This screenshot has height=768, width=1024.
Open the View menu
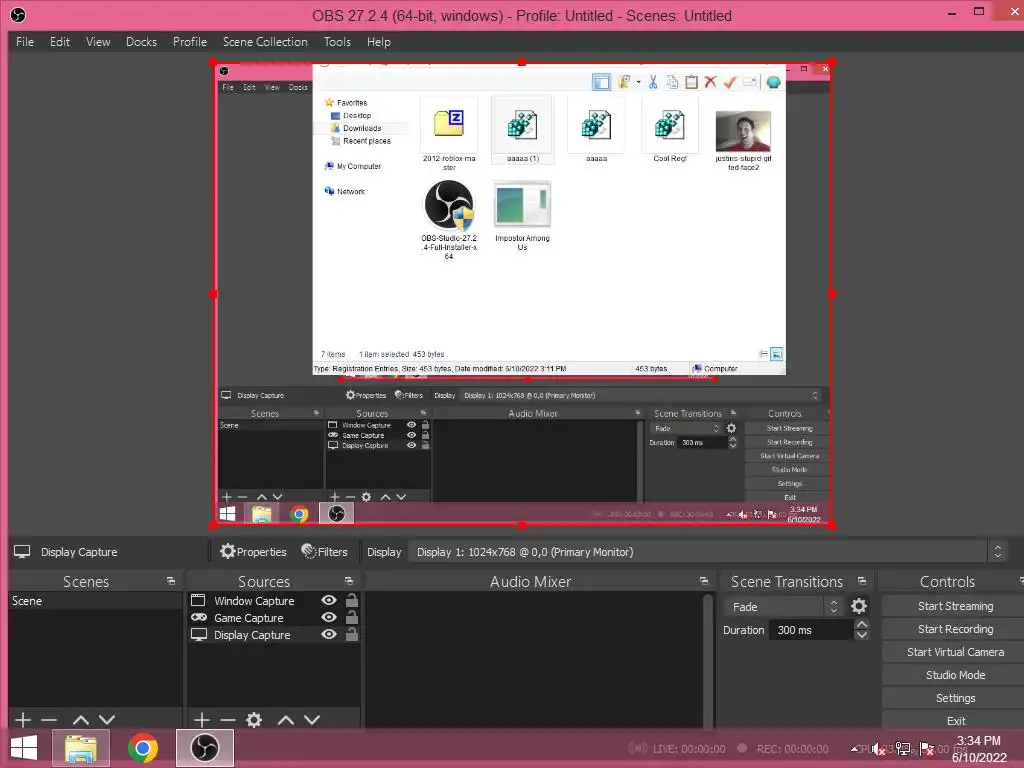[x=98, y=42]
